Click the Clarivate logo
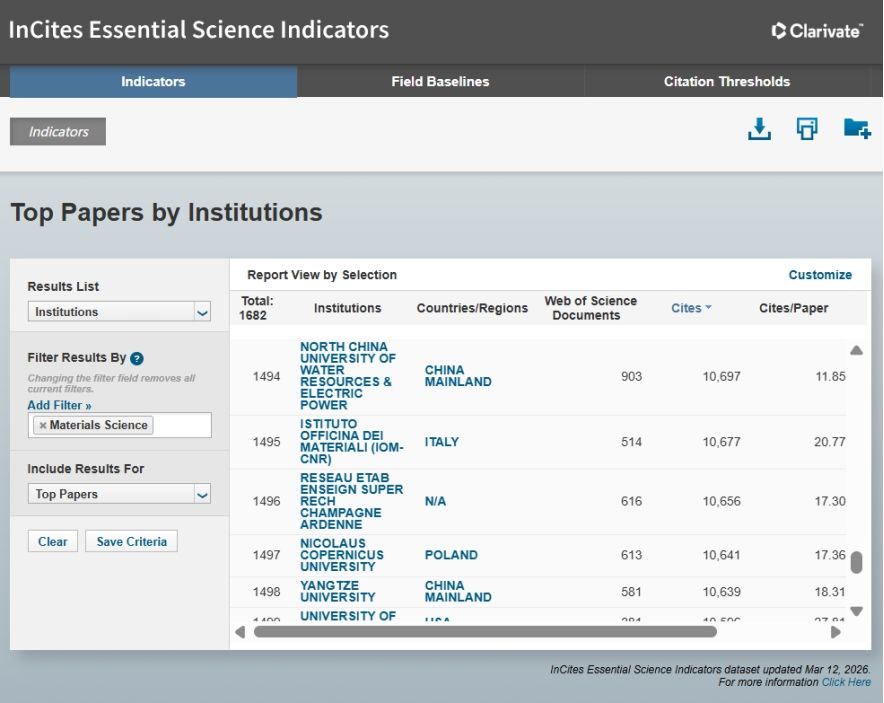The height and width of the screenshot is (703, 884). [816, 31]
